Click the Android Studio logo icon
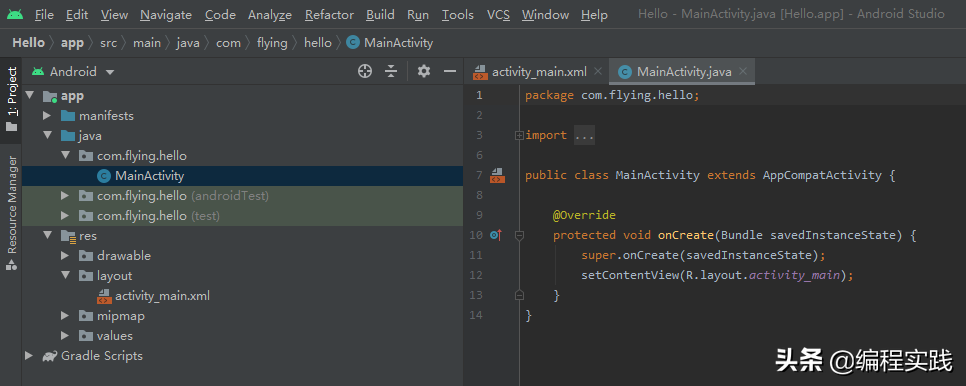 tap(15, 14)
